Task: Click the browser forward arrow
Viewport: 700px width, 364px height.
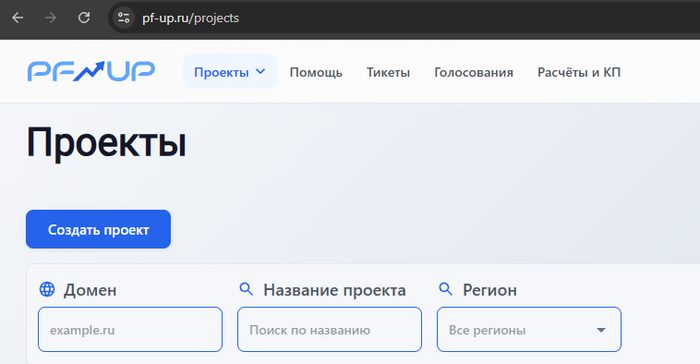Action: [x=51, y=18]
